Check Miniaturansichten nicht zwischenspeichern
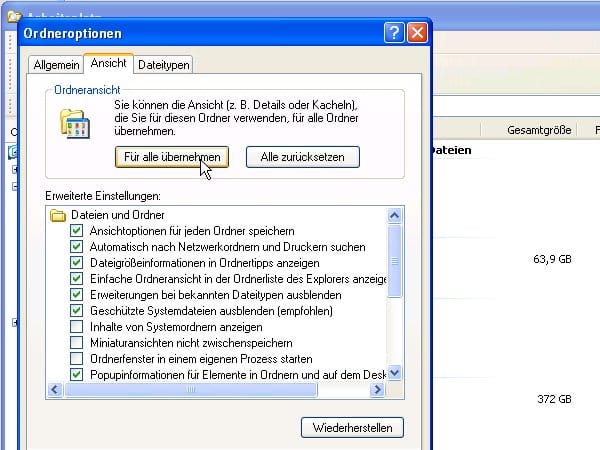This screenshot has width=600, height=450. click(x=77, y=343)
